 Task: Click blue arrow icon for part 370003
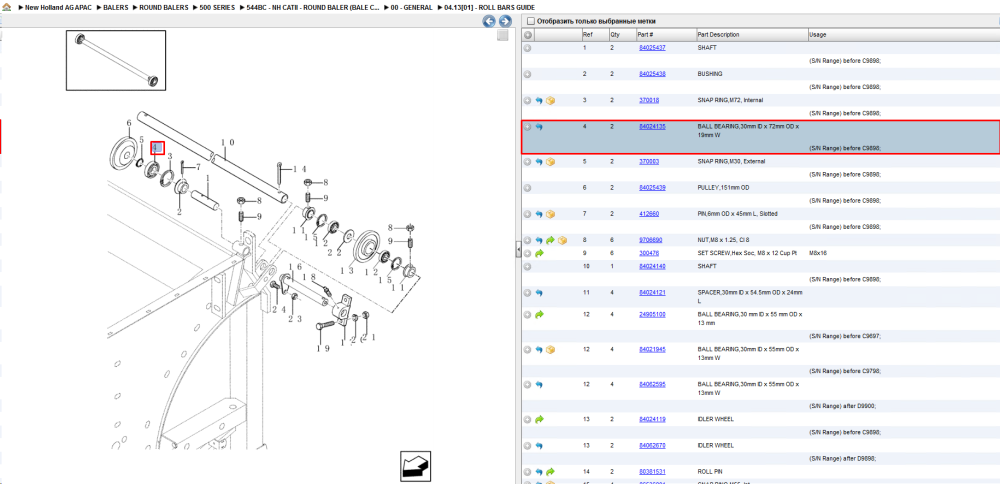click(539, 161)
